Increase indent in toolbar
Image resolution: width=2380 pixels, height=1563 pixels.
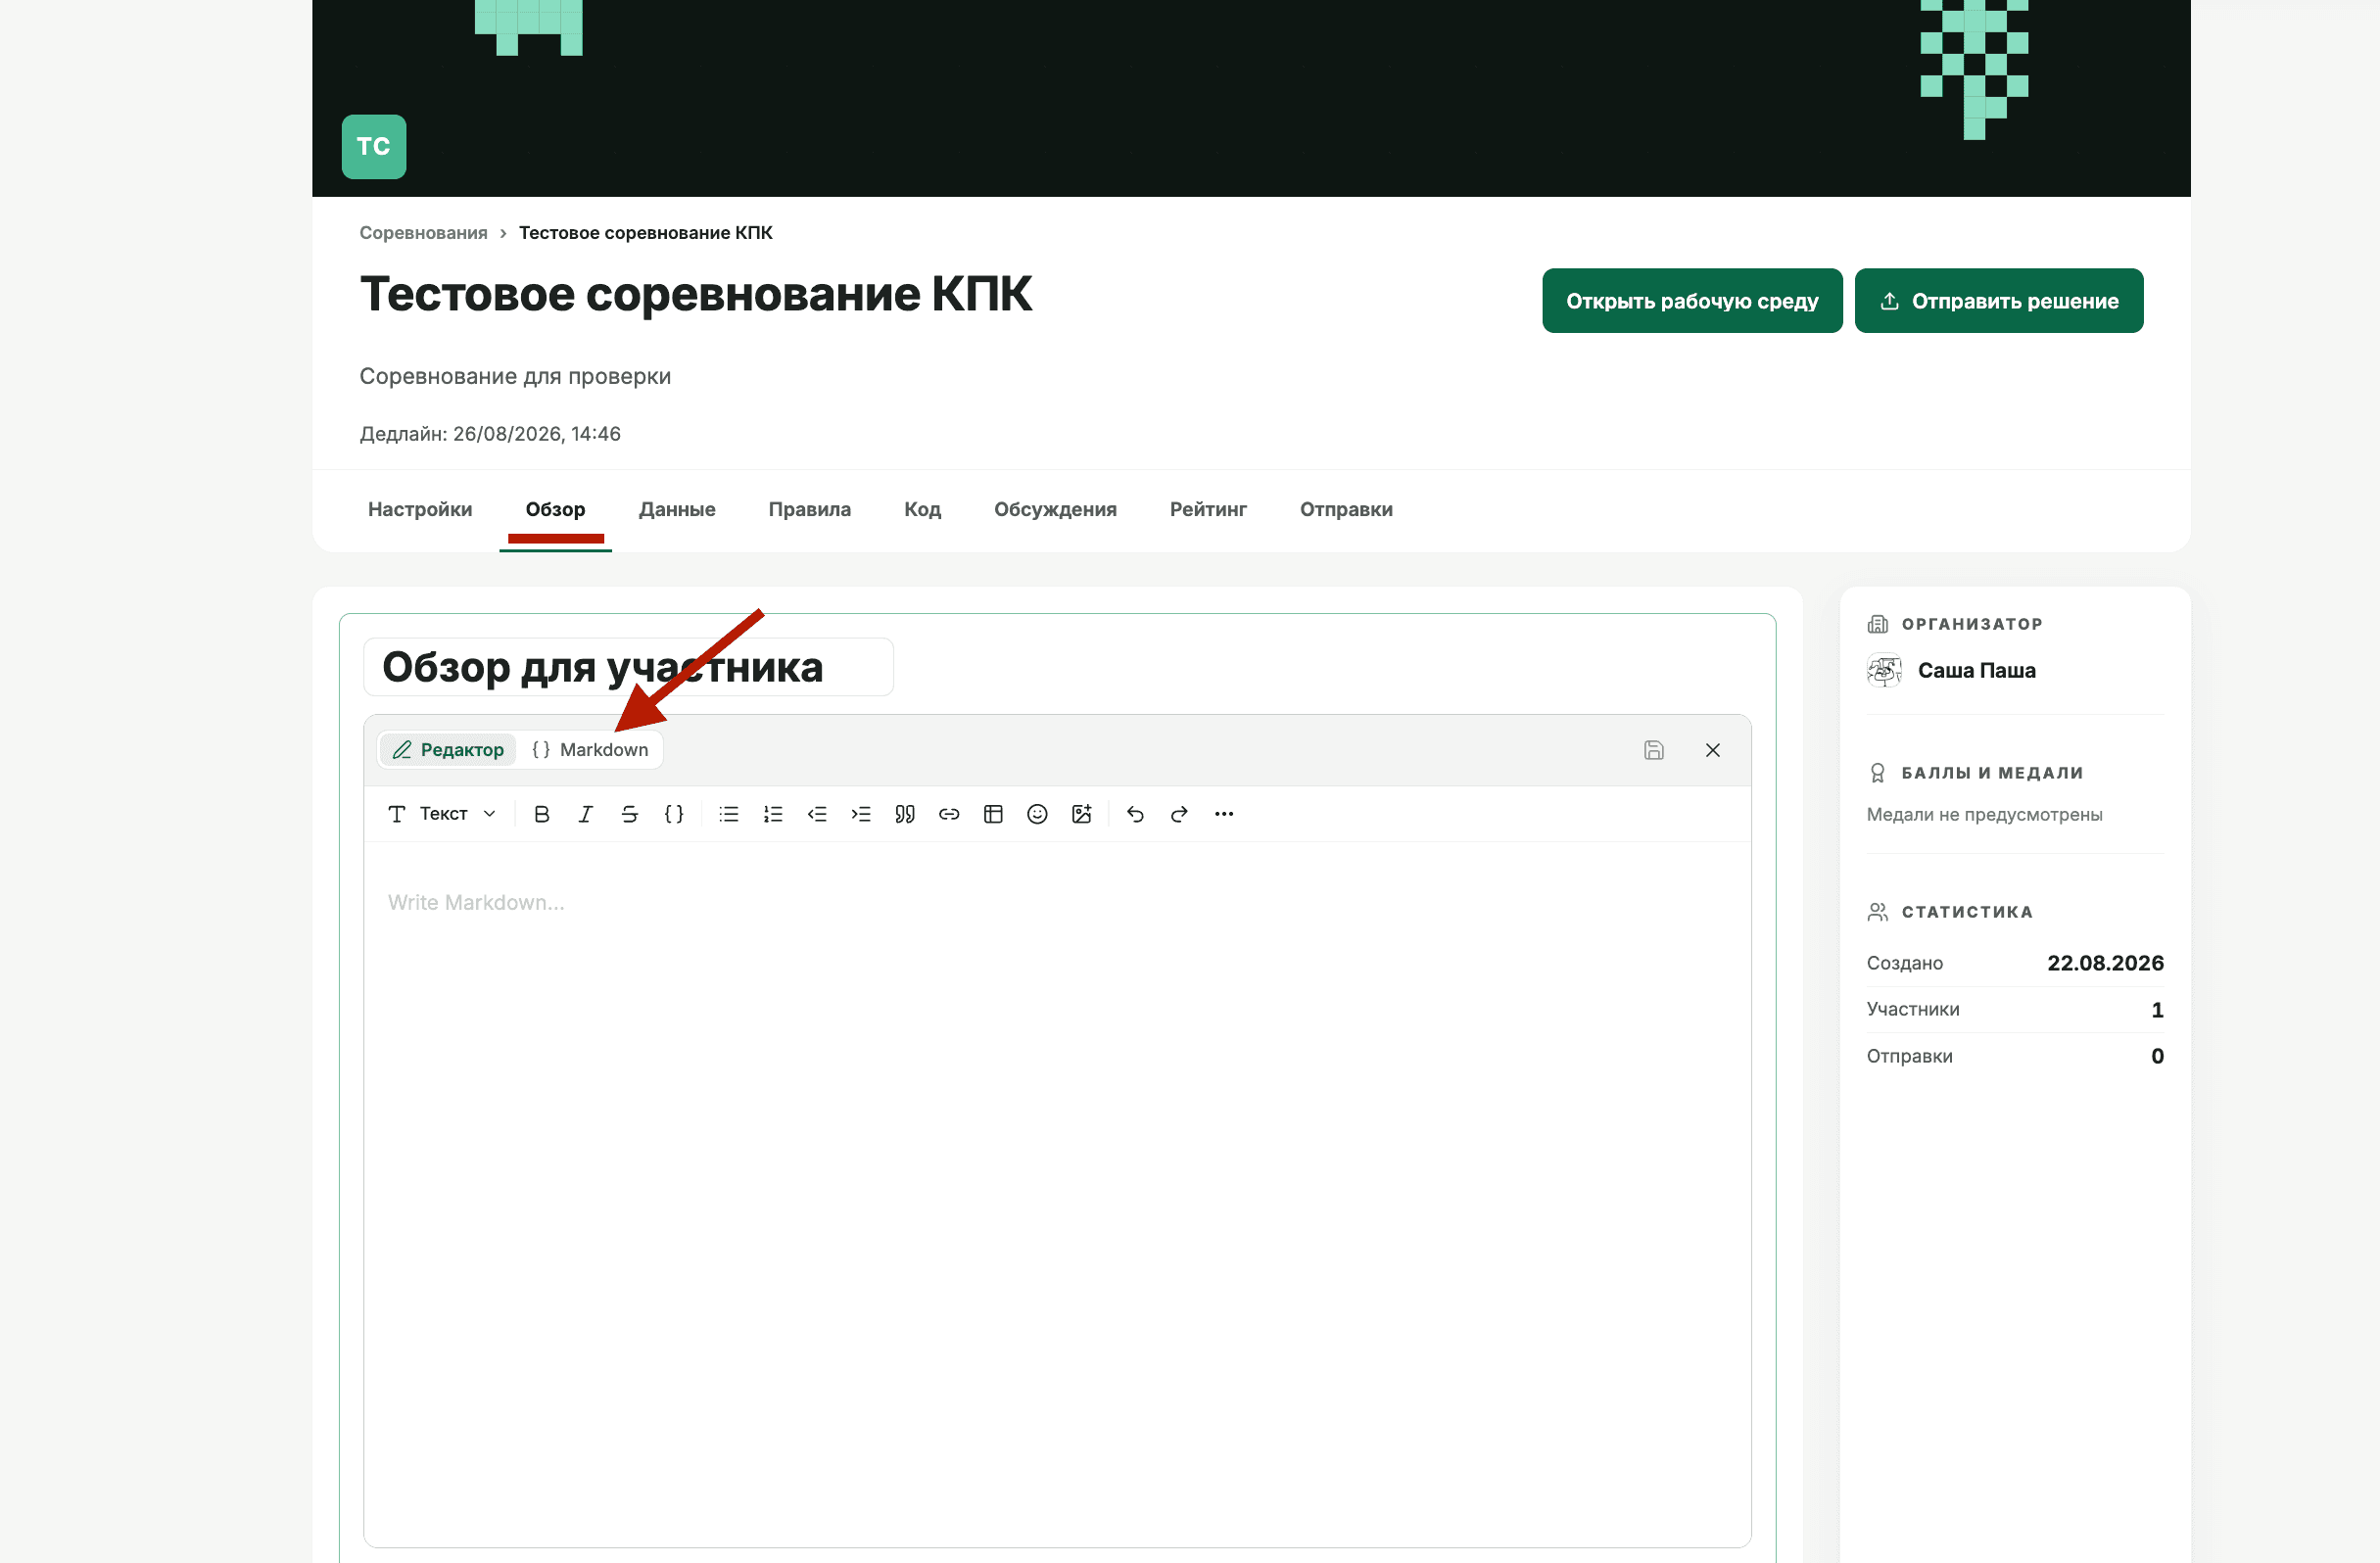click(861, 814)
